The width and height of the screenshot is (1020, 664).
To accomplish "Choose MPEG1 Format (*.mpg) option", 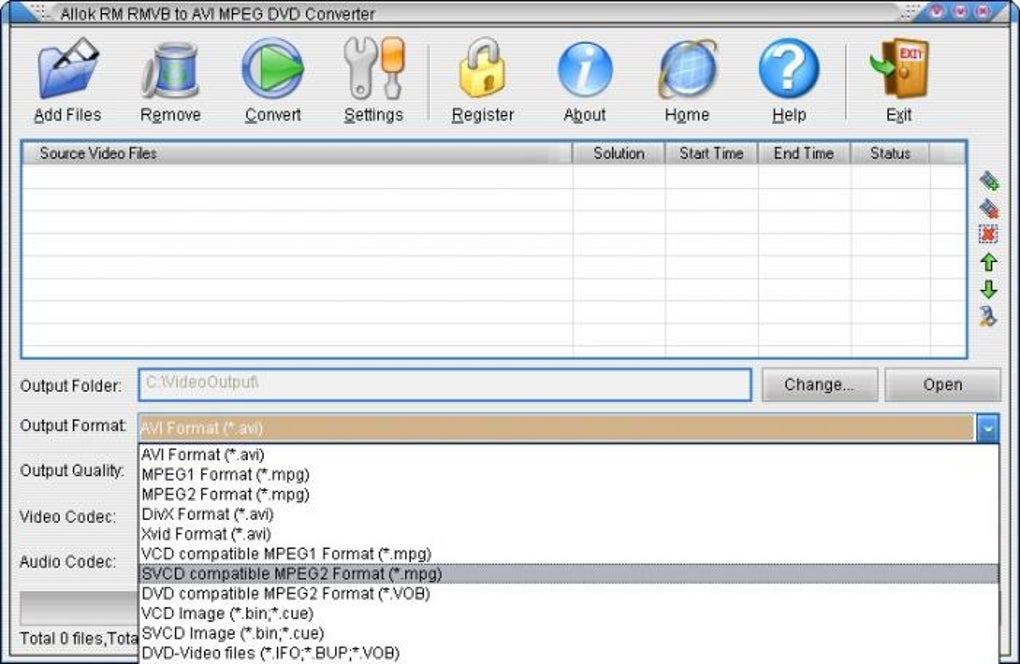I will point(569,475).
